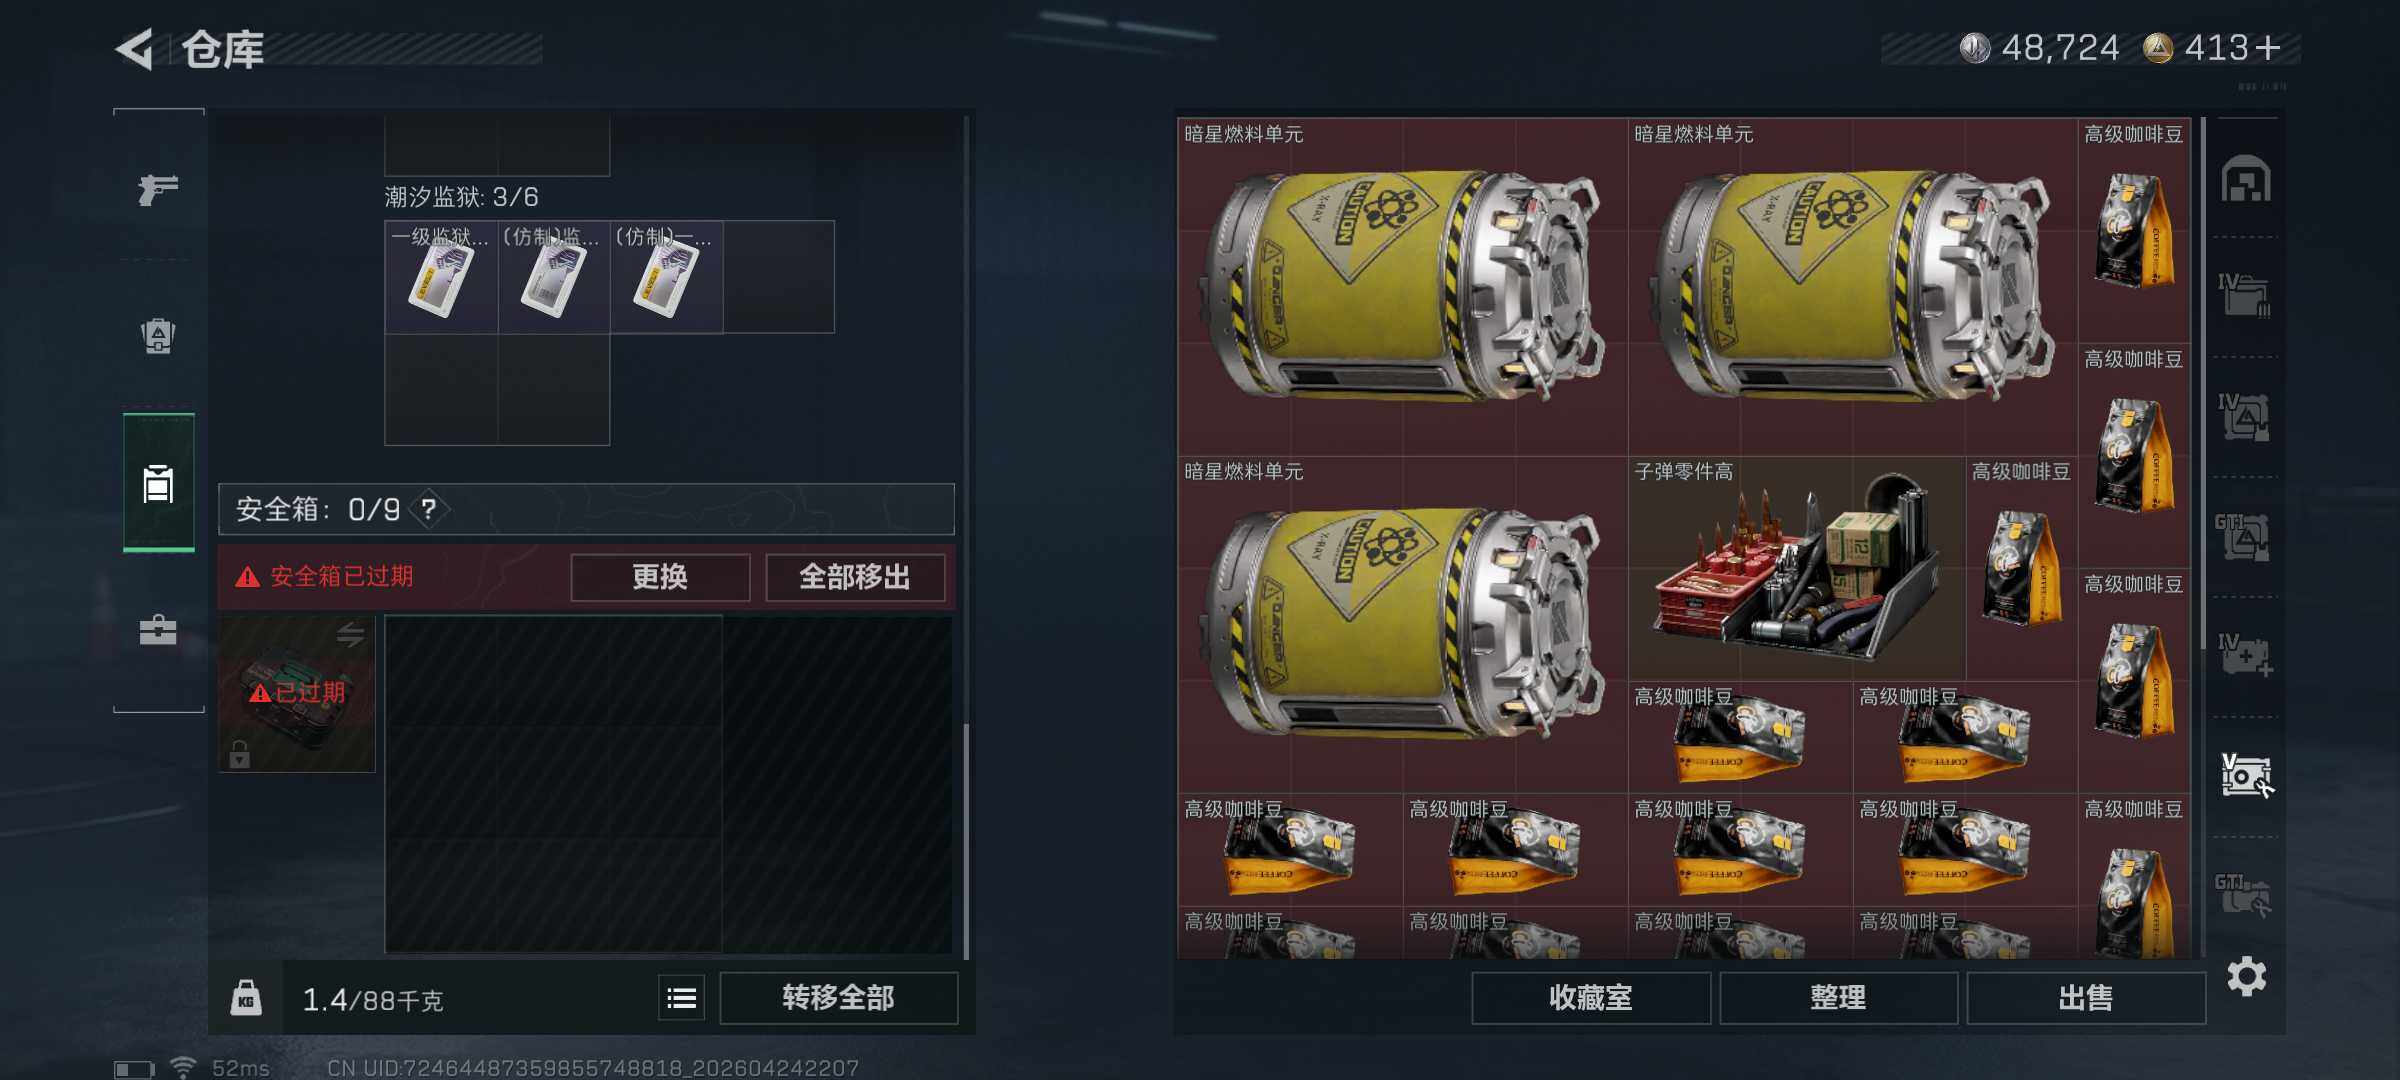
Task: Go back using the arrow beside 仓库
Action: [136, 49]
